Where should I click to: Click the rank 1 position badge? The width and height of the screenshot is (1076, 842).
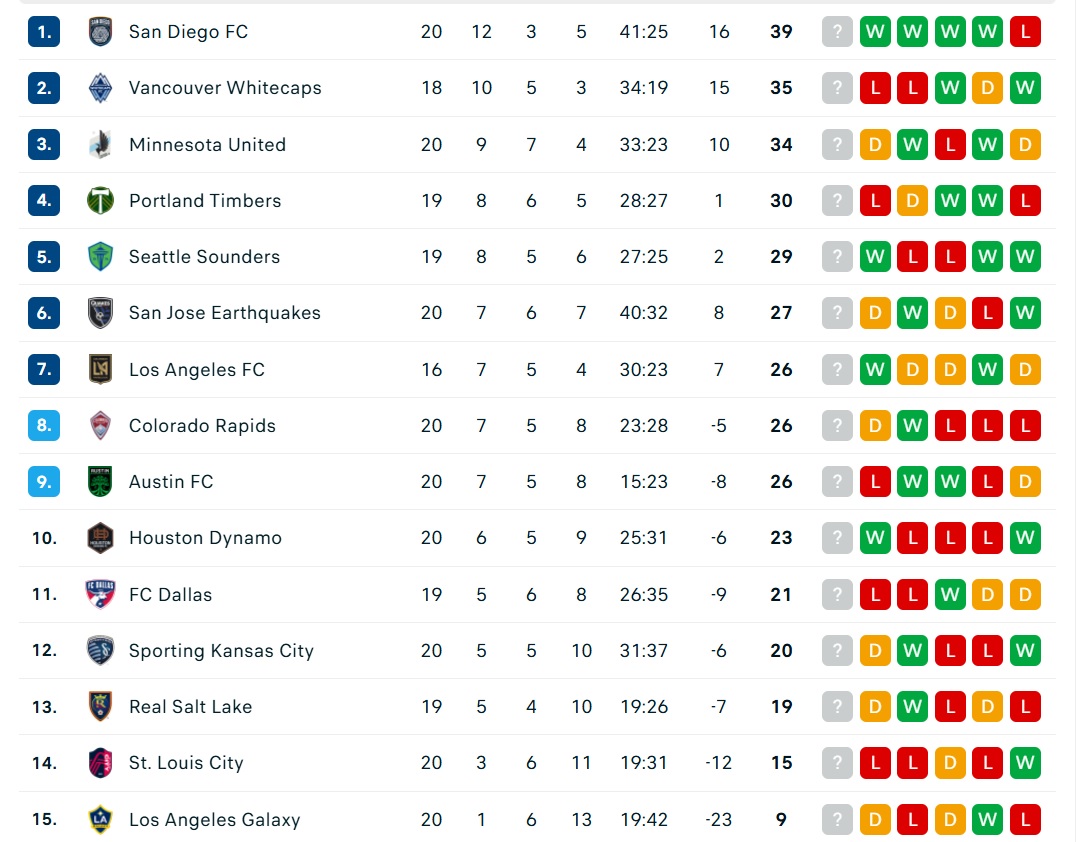[44, 32]
